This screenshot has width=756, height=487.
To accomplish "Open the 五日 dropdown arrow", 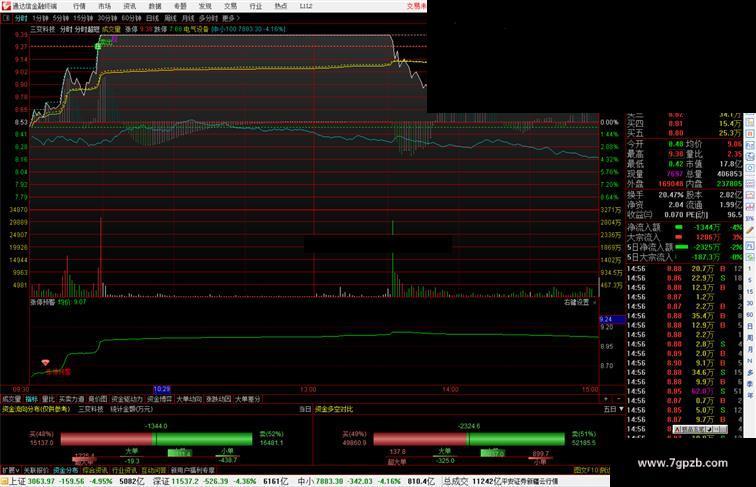I will pos(621,409).
